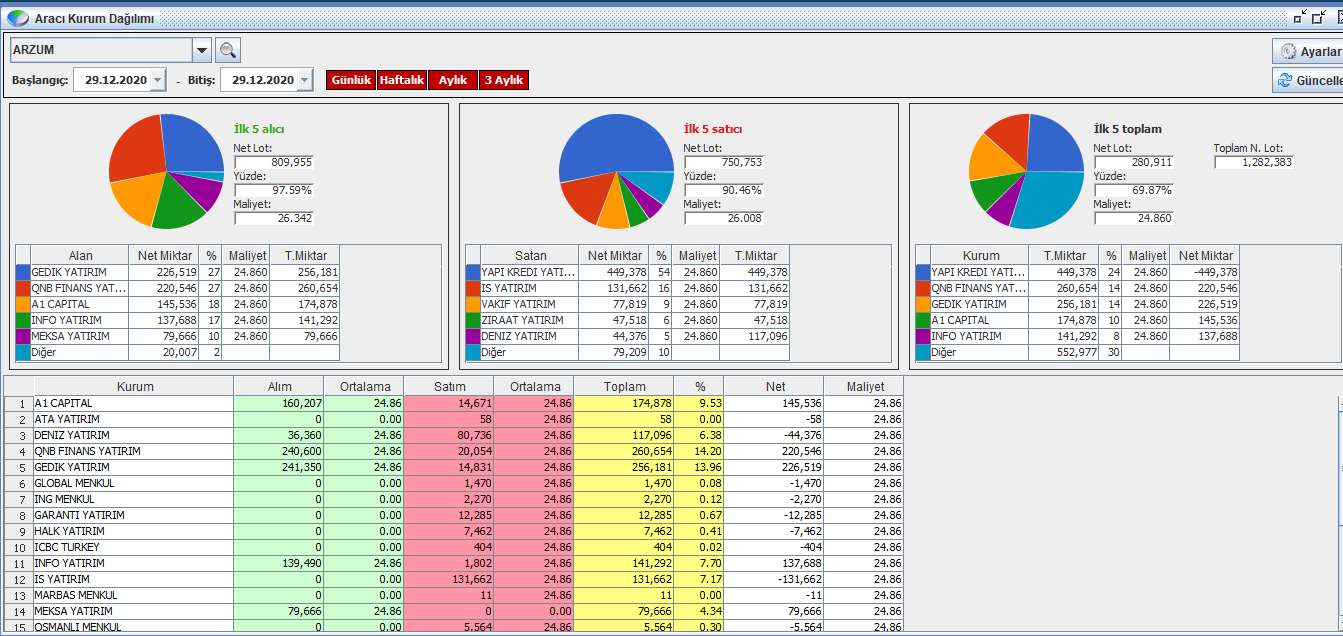Select the 3 Aylık period button

[x=504, y=80]
